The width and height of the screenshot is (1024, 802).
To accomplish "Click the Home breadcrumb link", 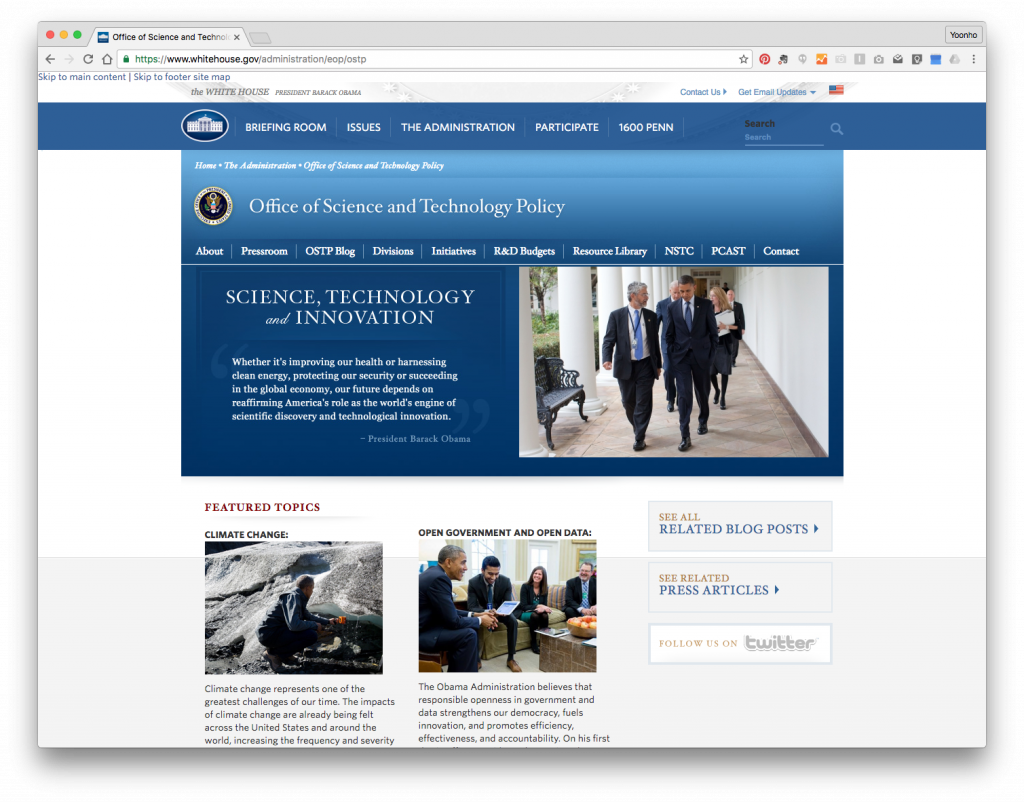I will [x=205, y=165].
